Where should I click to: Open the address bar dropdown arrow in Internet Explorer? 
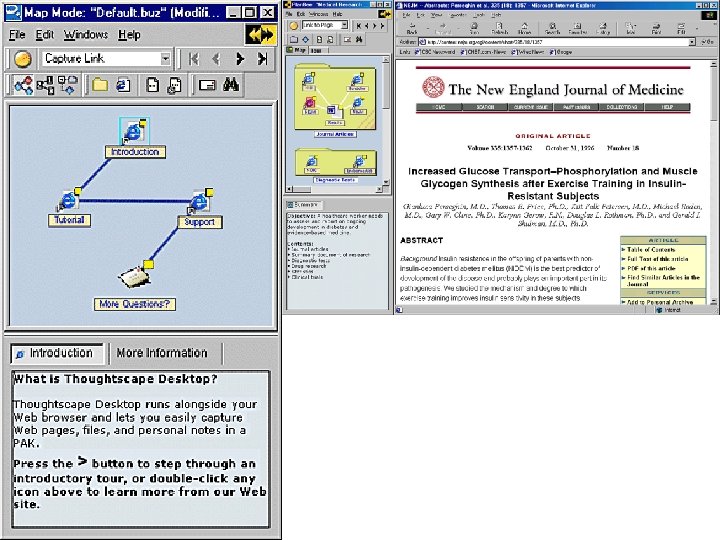[x=692, y=42]
